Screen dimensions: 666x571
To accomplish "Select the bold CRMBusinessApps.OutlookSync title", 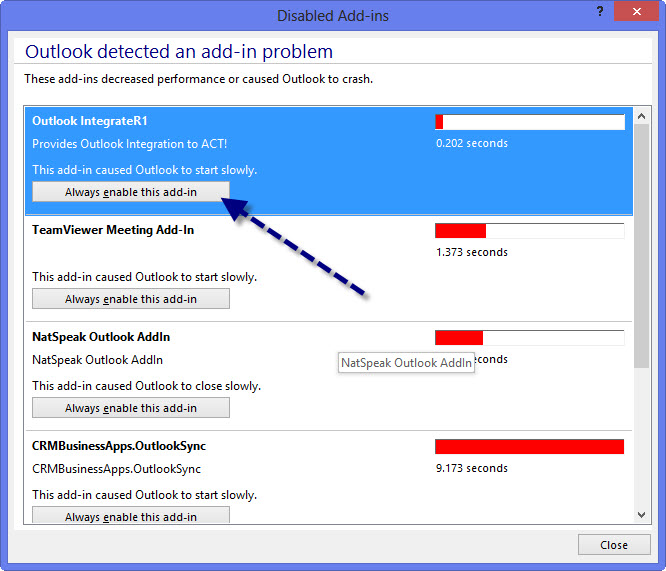I will (119, 446).
